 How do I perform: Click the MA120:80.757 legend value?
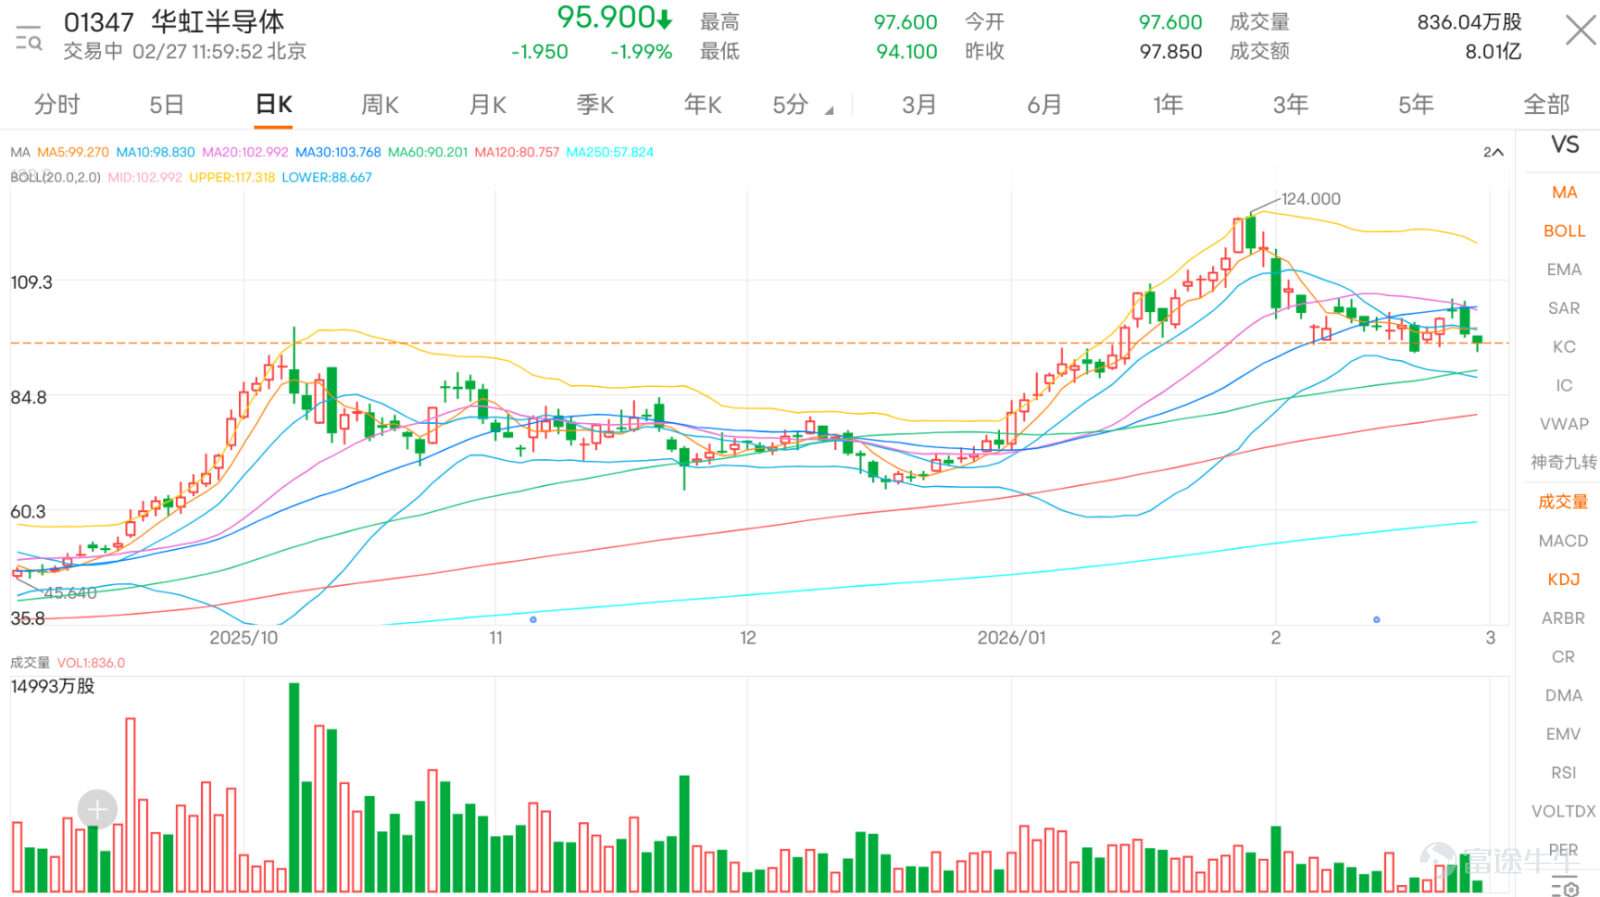(517, 152)
